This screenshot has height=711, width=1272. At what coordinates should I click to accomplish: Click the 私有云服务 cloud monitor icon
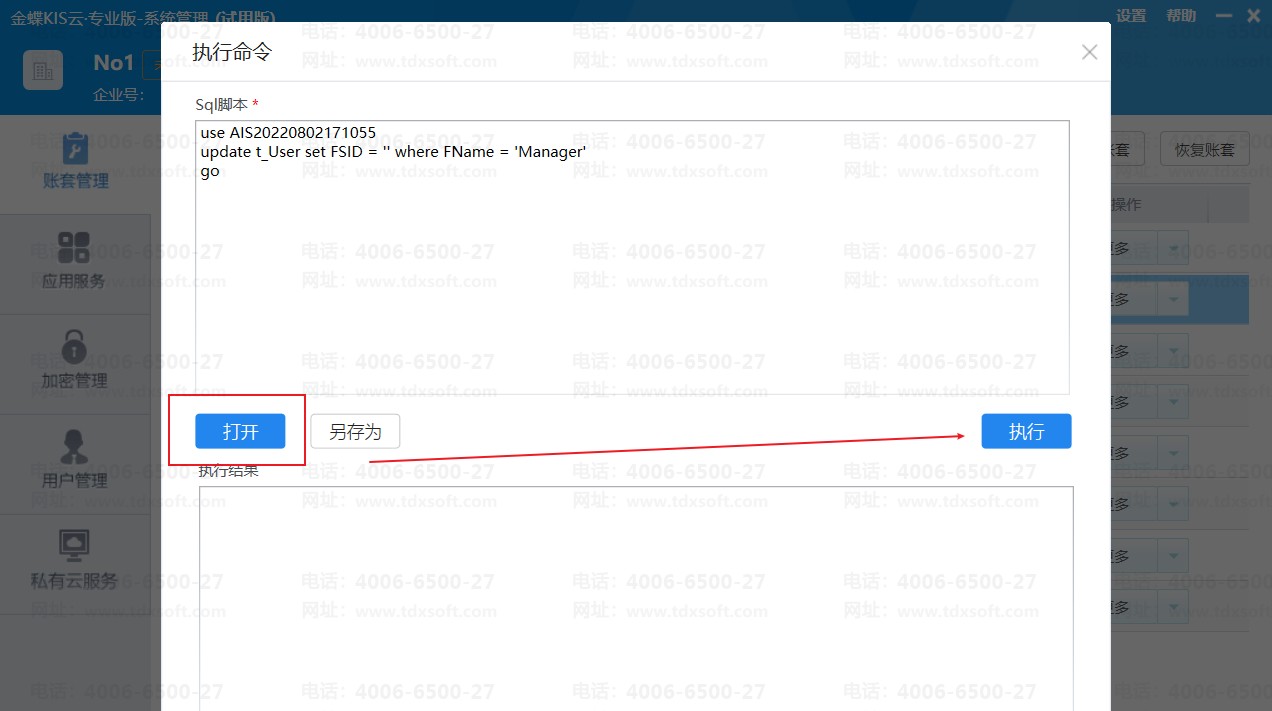coord(74,545)
